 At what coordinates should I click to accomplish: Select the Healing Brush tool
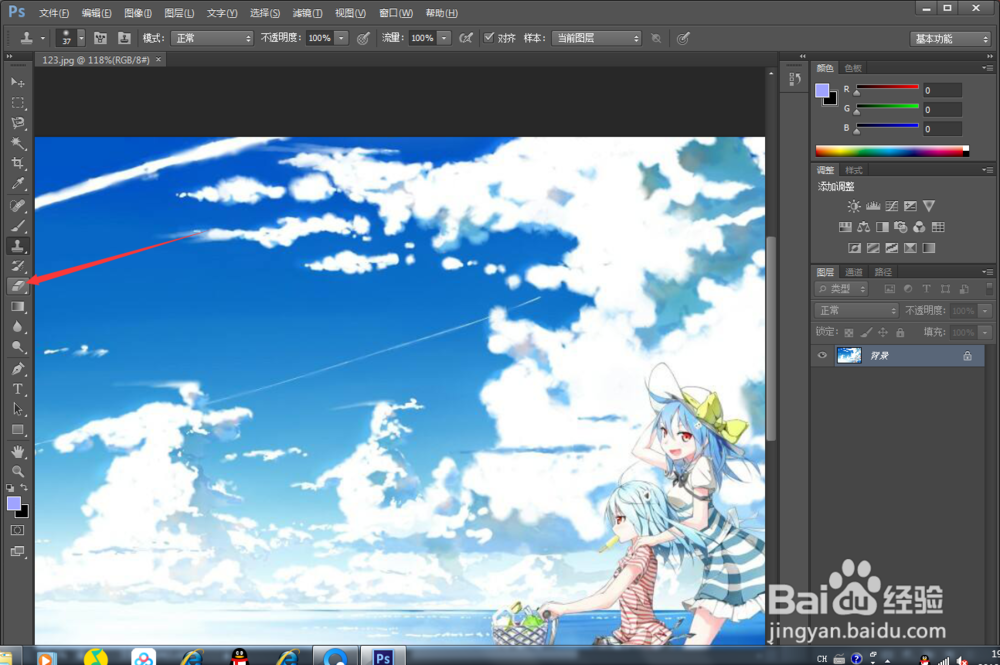[18, 205]
